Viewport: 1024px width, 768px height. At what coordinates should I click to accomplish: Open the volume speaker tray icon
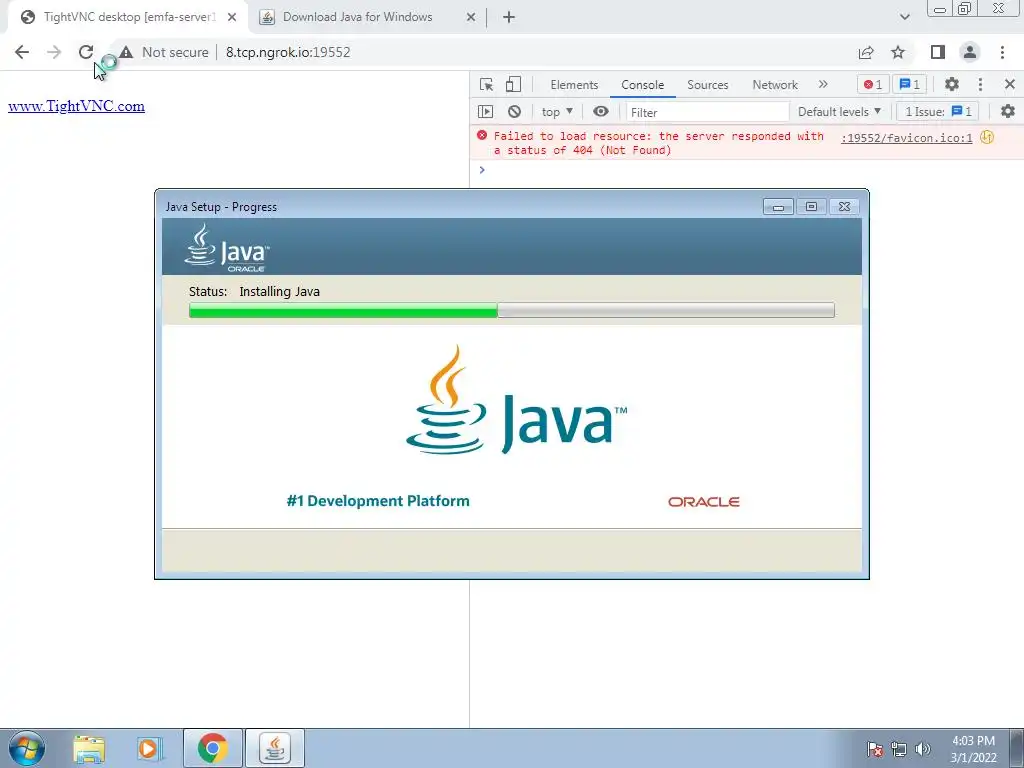[x=923, y=749]
